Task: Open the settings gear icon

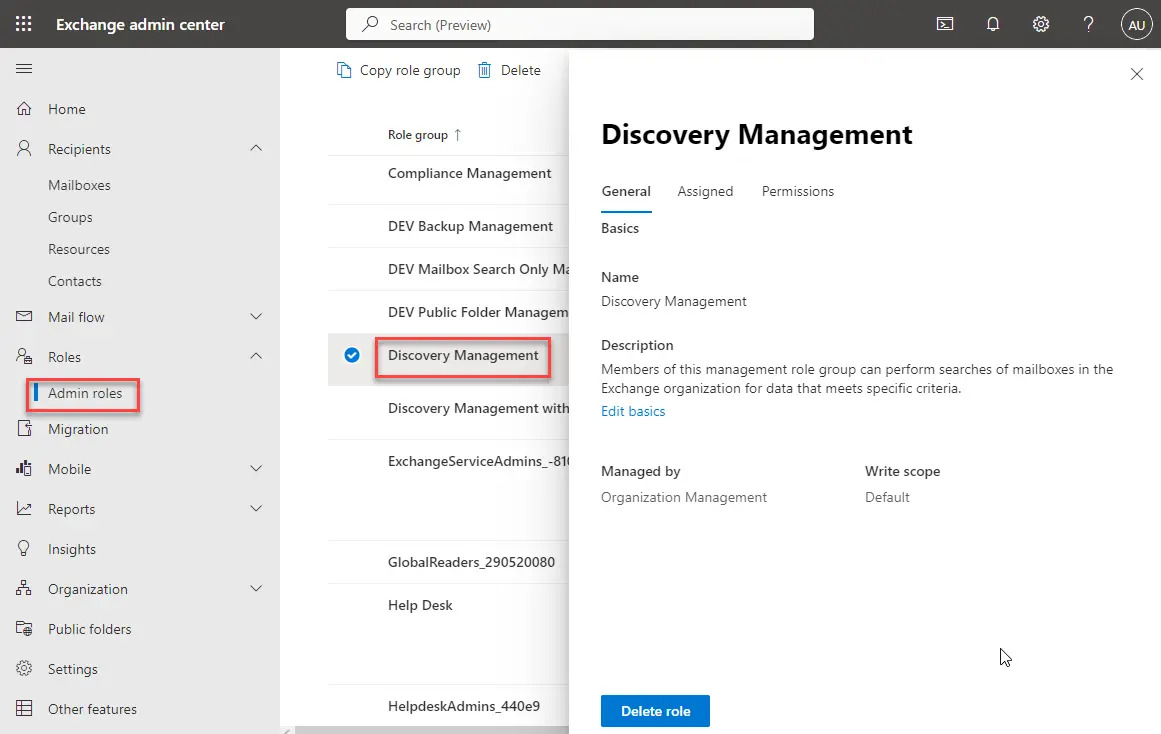Action: pos(1040,23)
